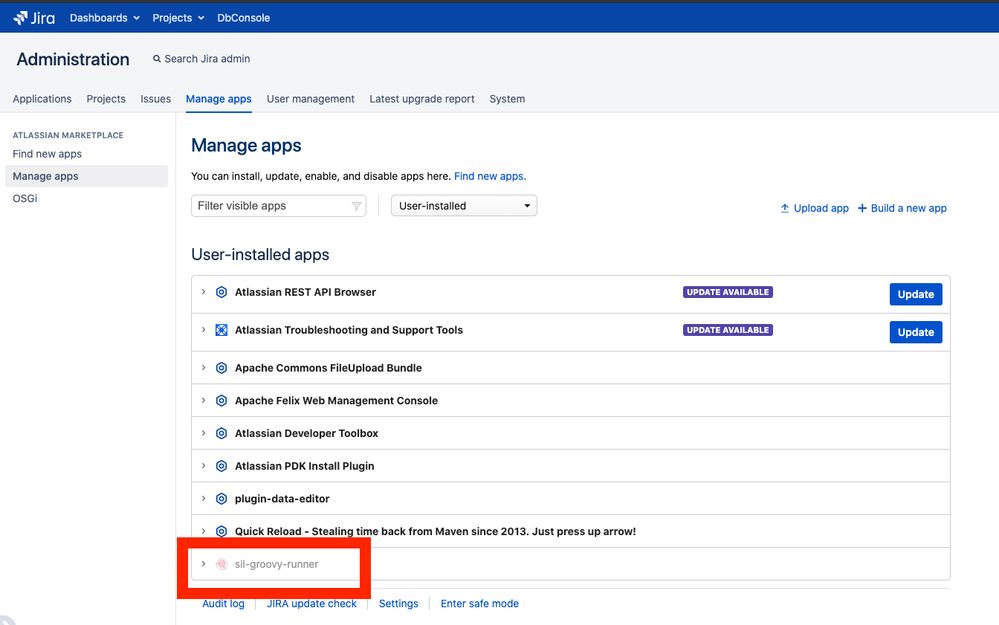The image size is (999, 625).
Task: Click the sil-groovy-runner app name
Action: click(277, 564)
